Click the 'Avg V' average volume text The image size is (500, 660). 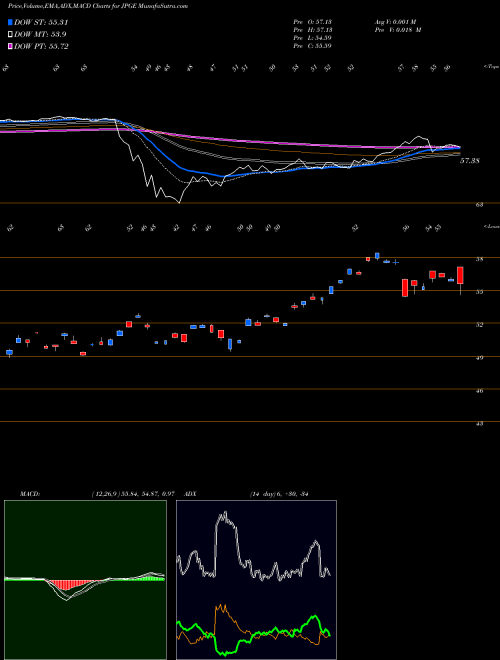coord(395,22)
